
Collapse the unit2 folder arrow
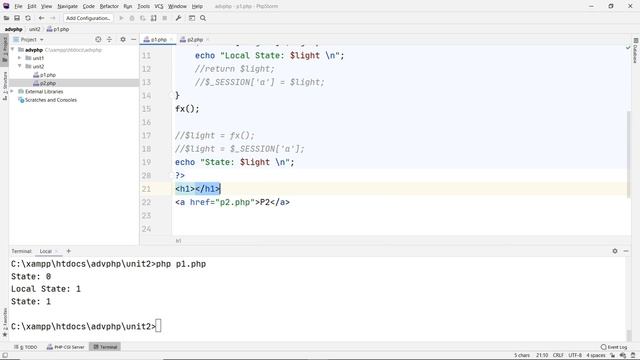20,66
